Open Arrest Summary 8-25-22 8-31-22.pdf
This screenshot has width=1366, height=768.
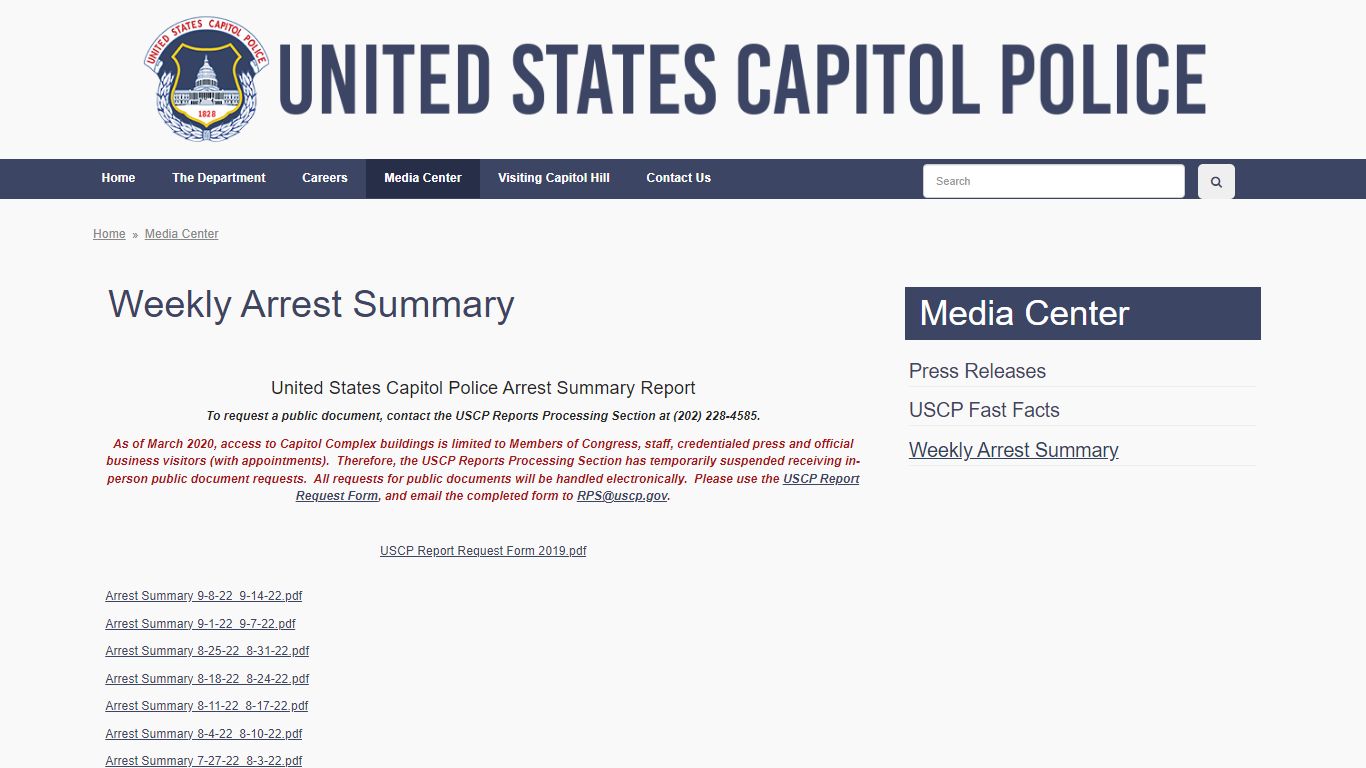pyautogui.click(x=207, y=651)
